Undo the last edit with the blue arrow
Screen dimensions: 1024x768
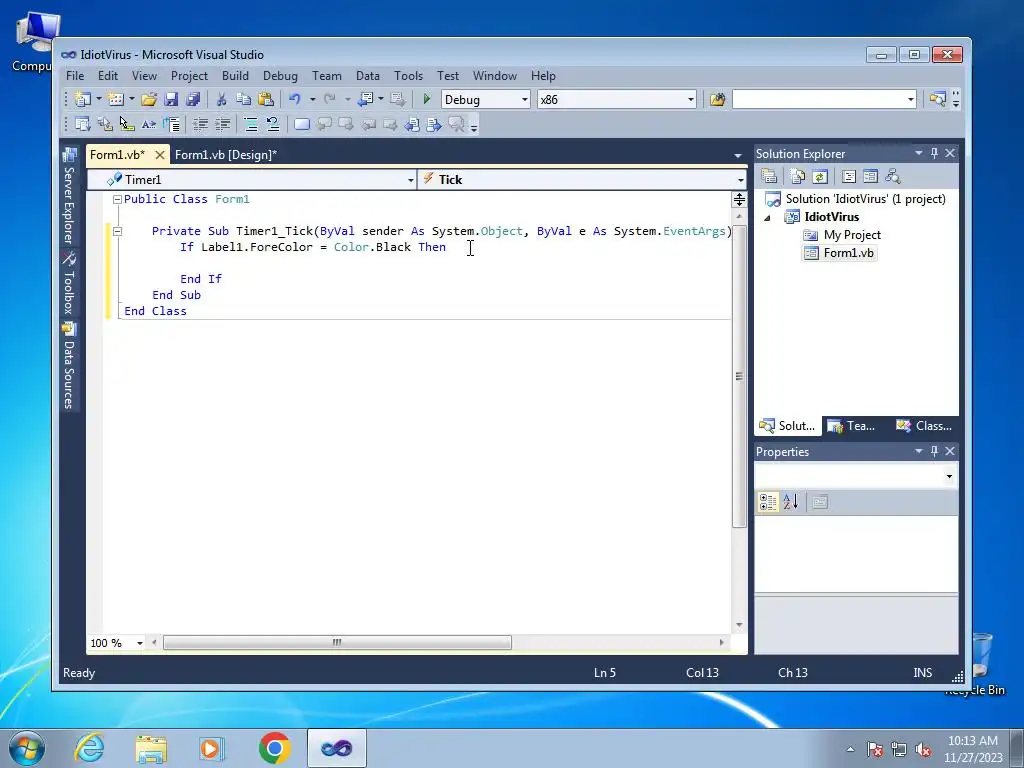(x=295, y=99)
